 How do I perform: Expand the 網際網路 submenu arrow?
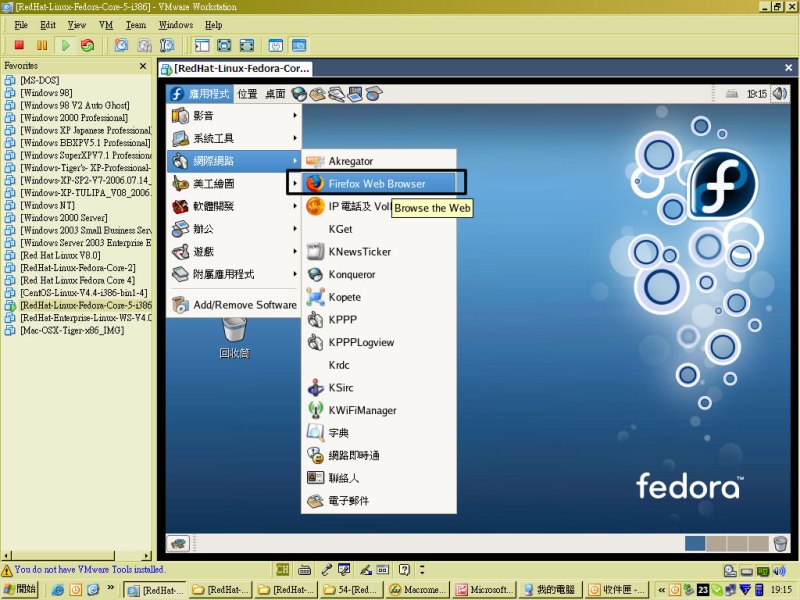pyautogui.click(x=295, y=161)
